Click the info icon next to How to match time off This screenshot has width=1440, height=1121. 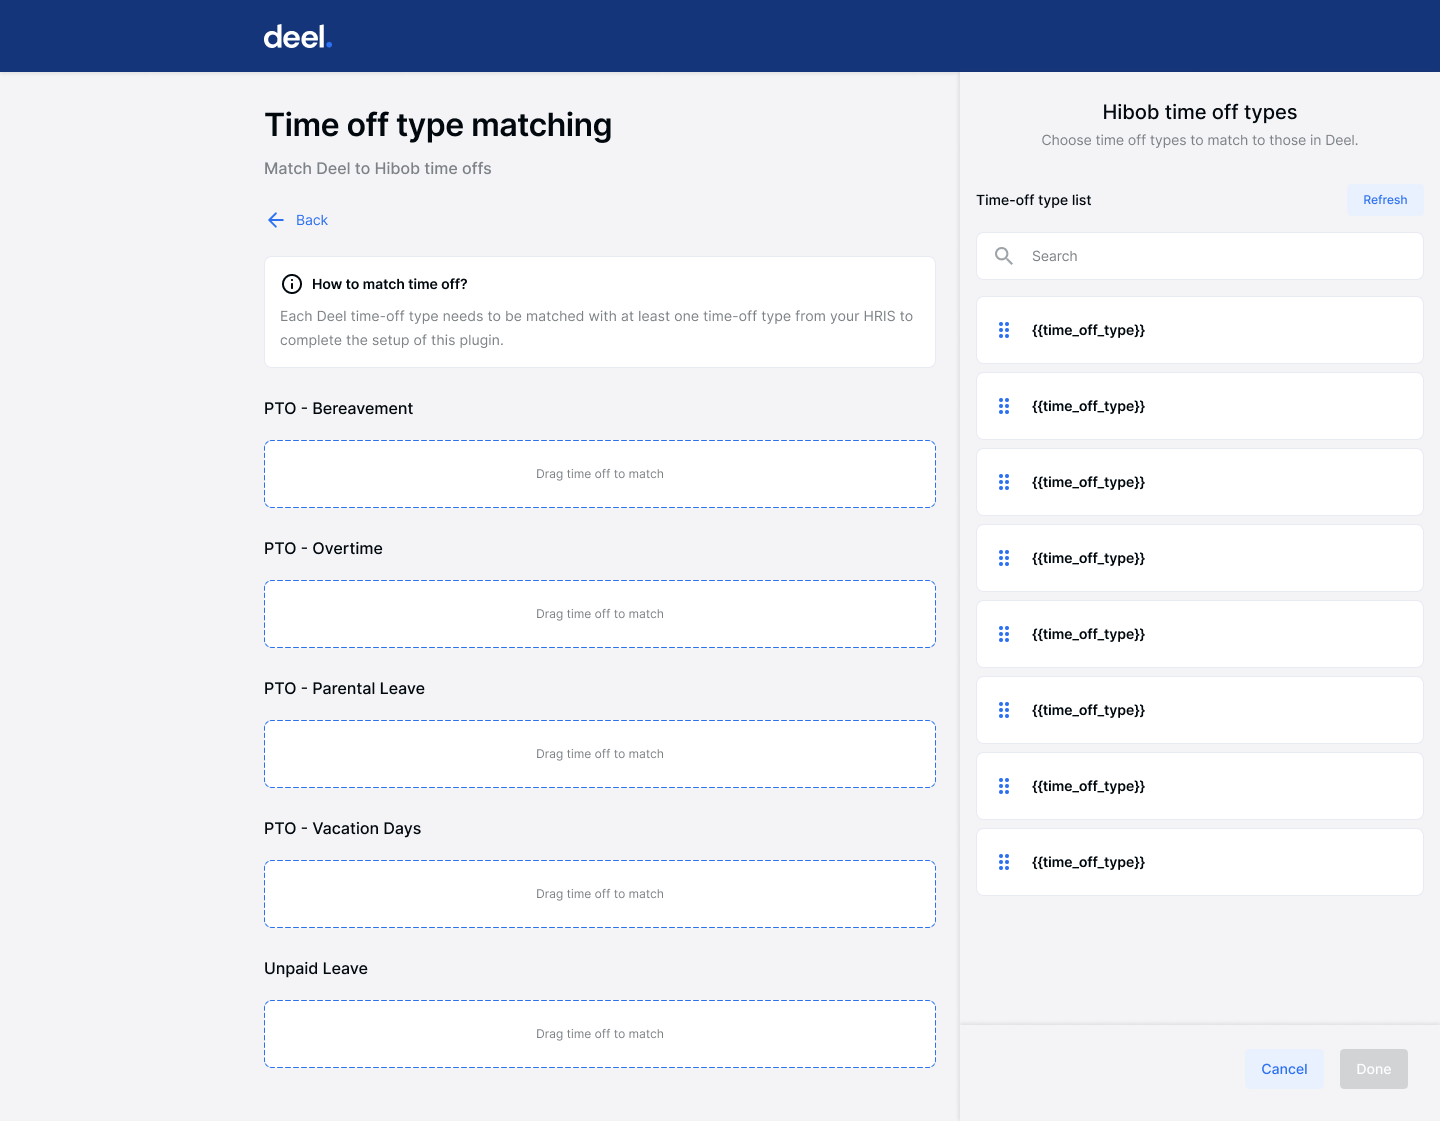click(x=292, y=284)
